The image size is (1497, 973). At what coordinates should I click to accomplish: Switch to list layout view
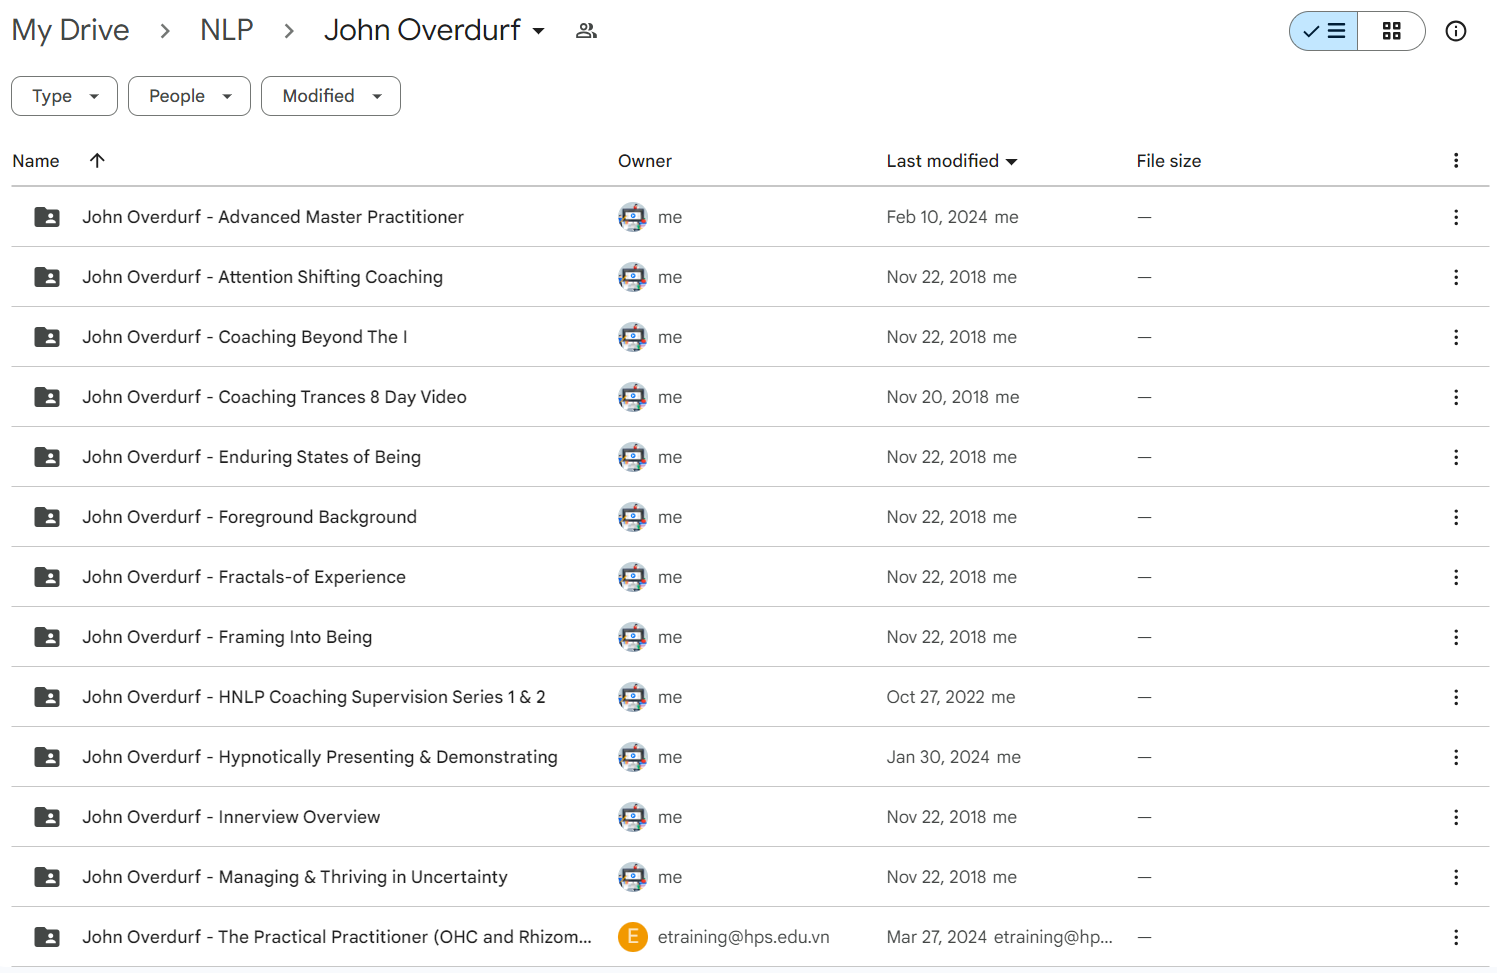[x=1324, y=31]
